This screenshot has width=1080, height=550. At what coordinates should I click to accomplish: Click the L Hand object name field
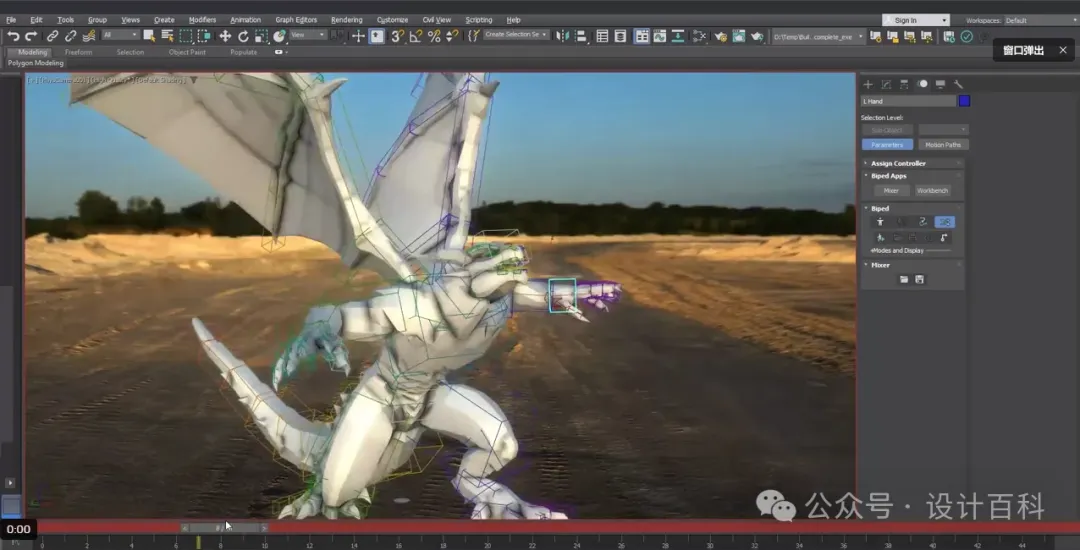[907, 101]
